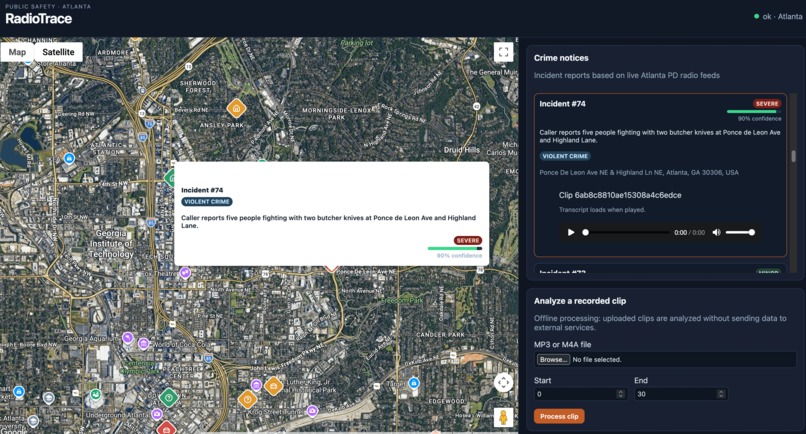806x434 pixels.
Task: Toggle fullscreen map view
Action: click(503, 51)
